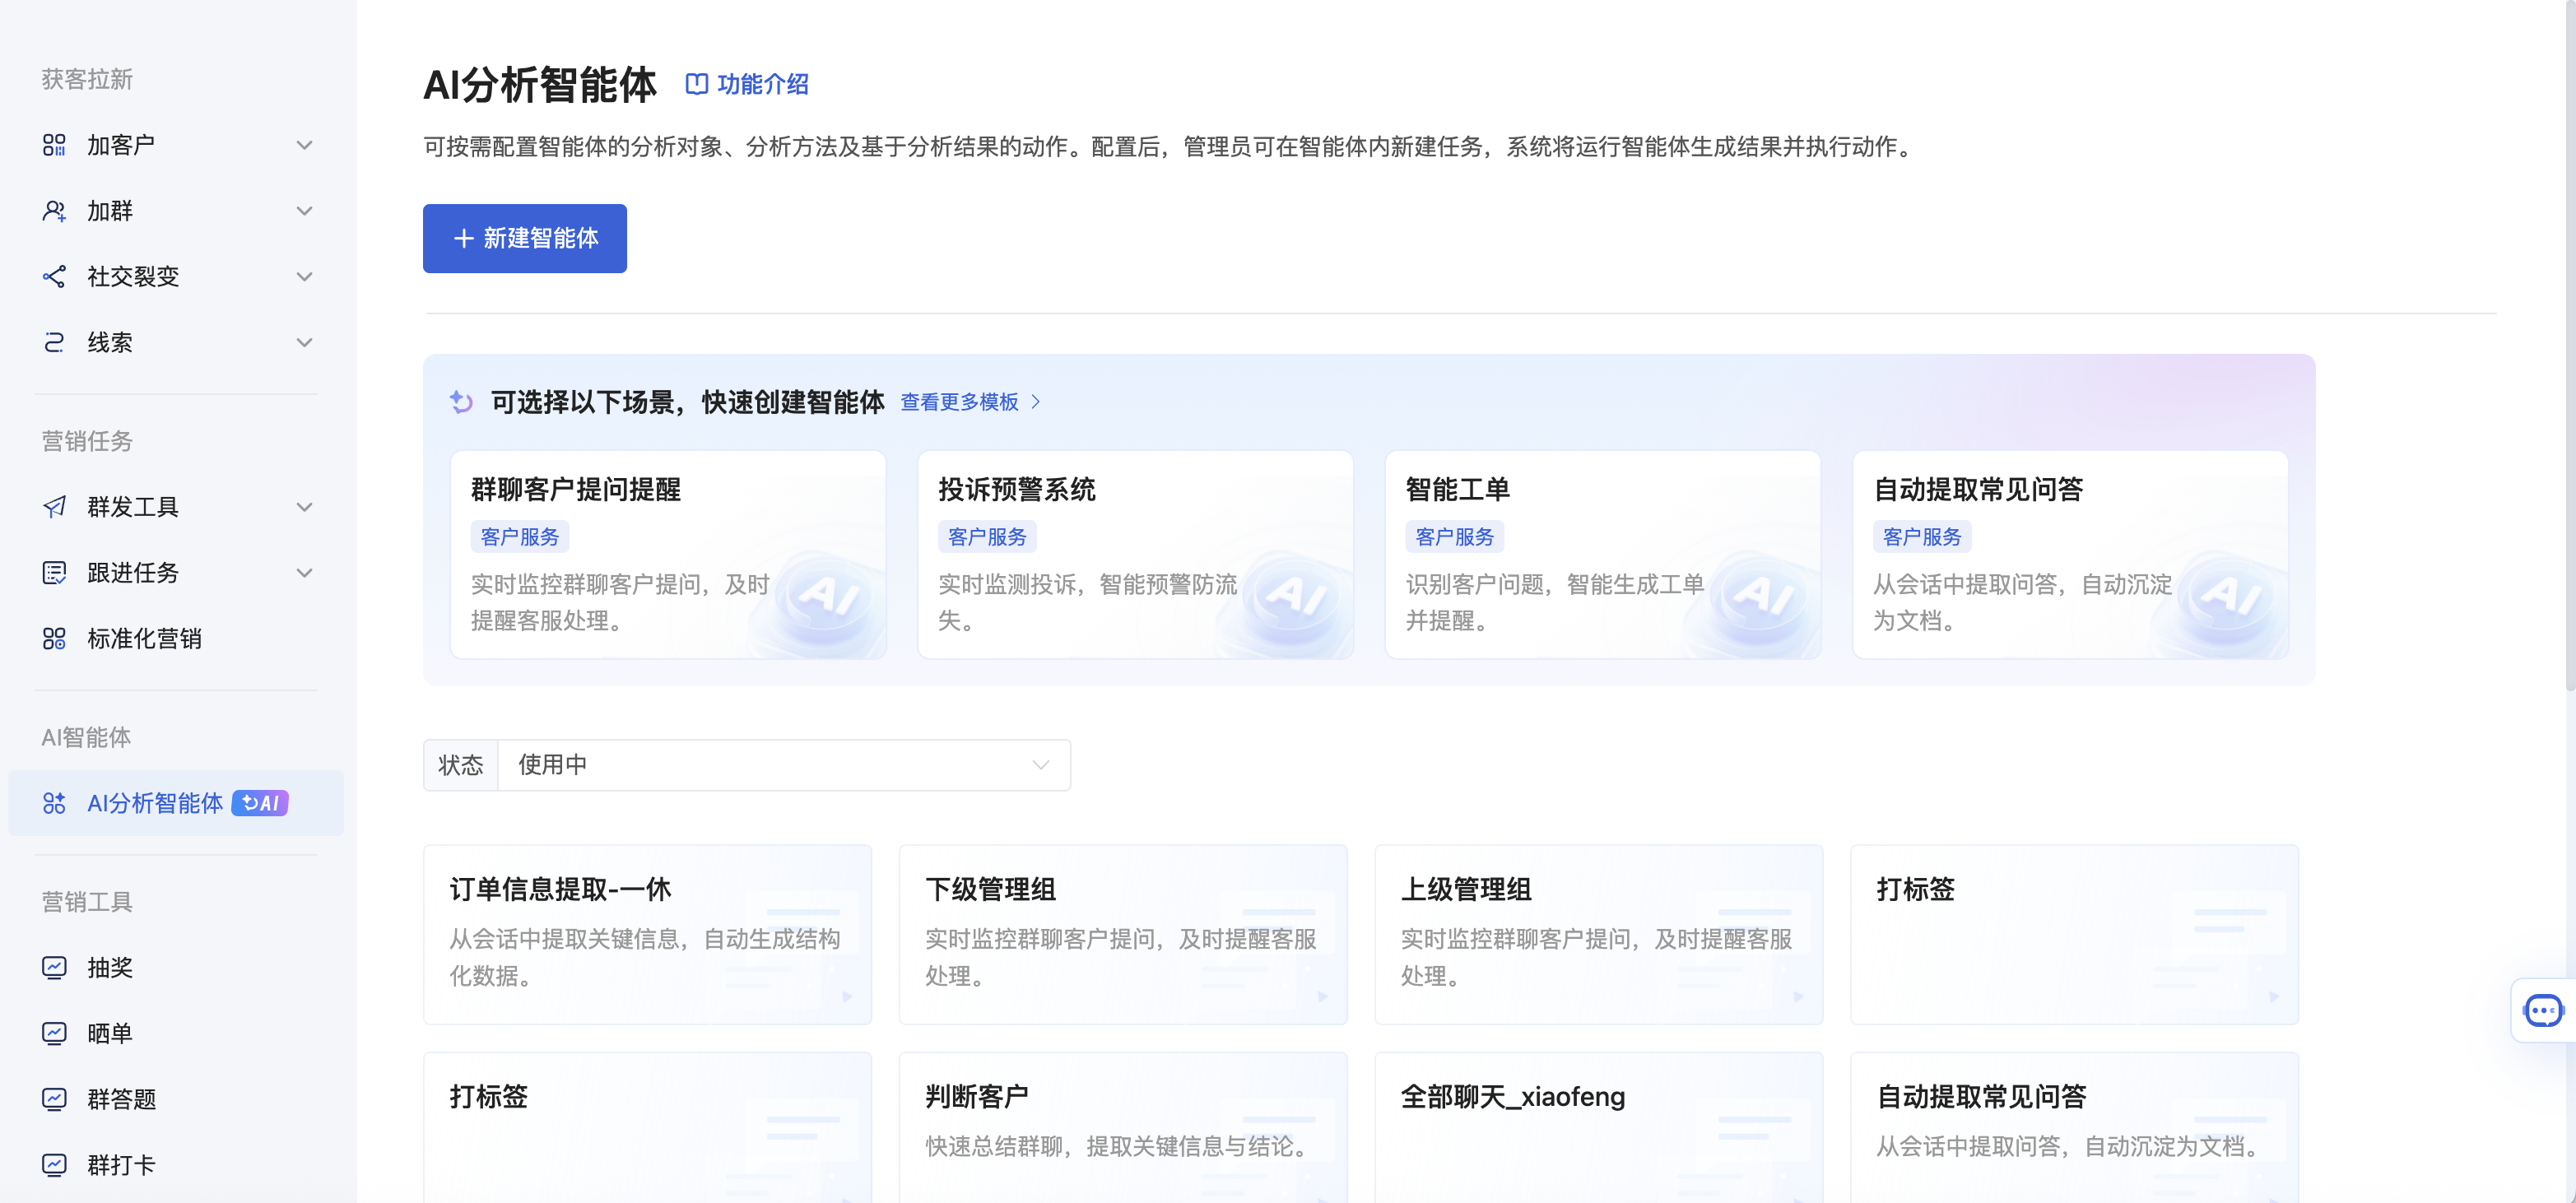Click the AI分析智能体 sidebar icon

54,803
